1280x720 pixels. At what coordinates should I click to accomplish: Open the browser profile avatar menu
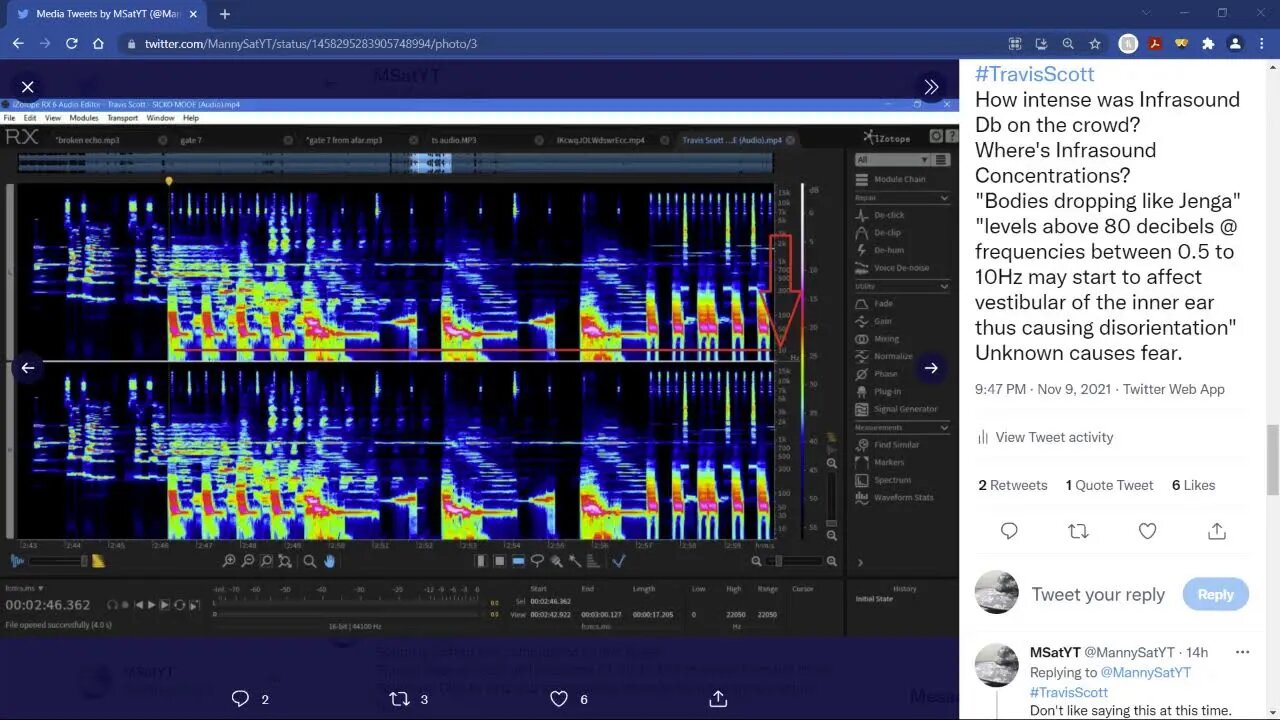pos(1235,44)
